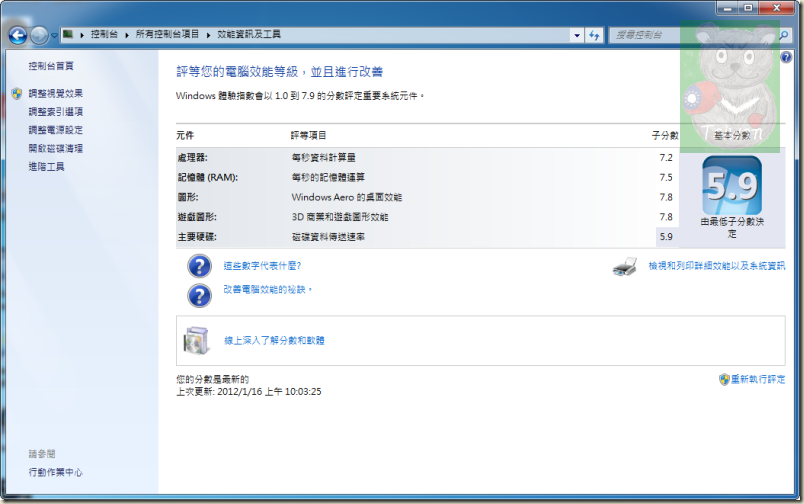Close the Control Panel window
The height and width of the screenshot is (504, 804).
[x=777, y=8]
